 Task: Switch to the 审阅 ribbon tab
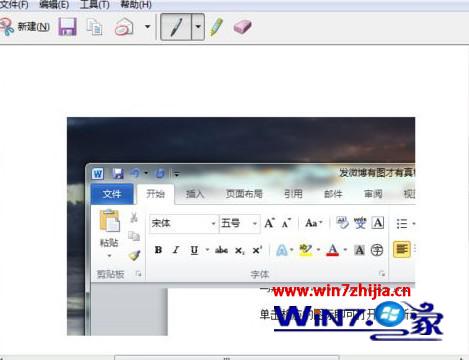pos(373,194)
